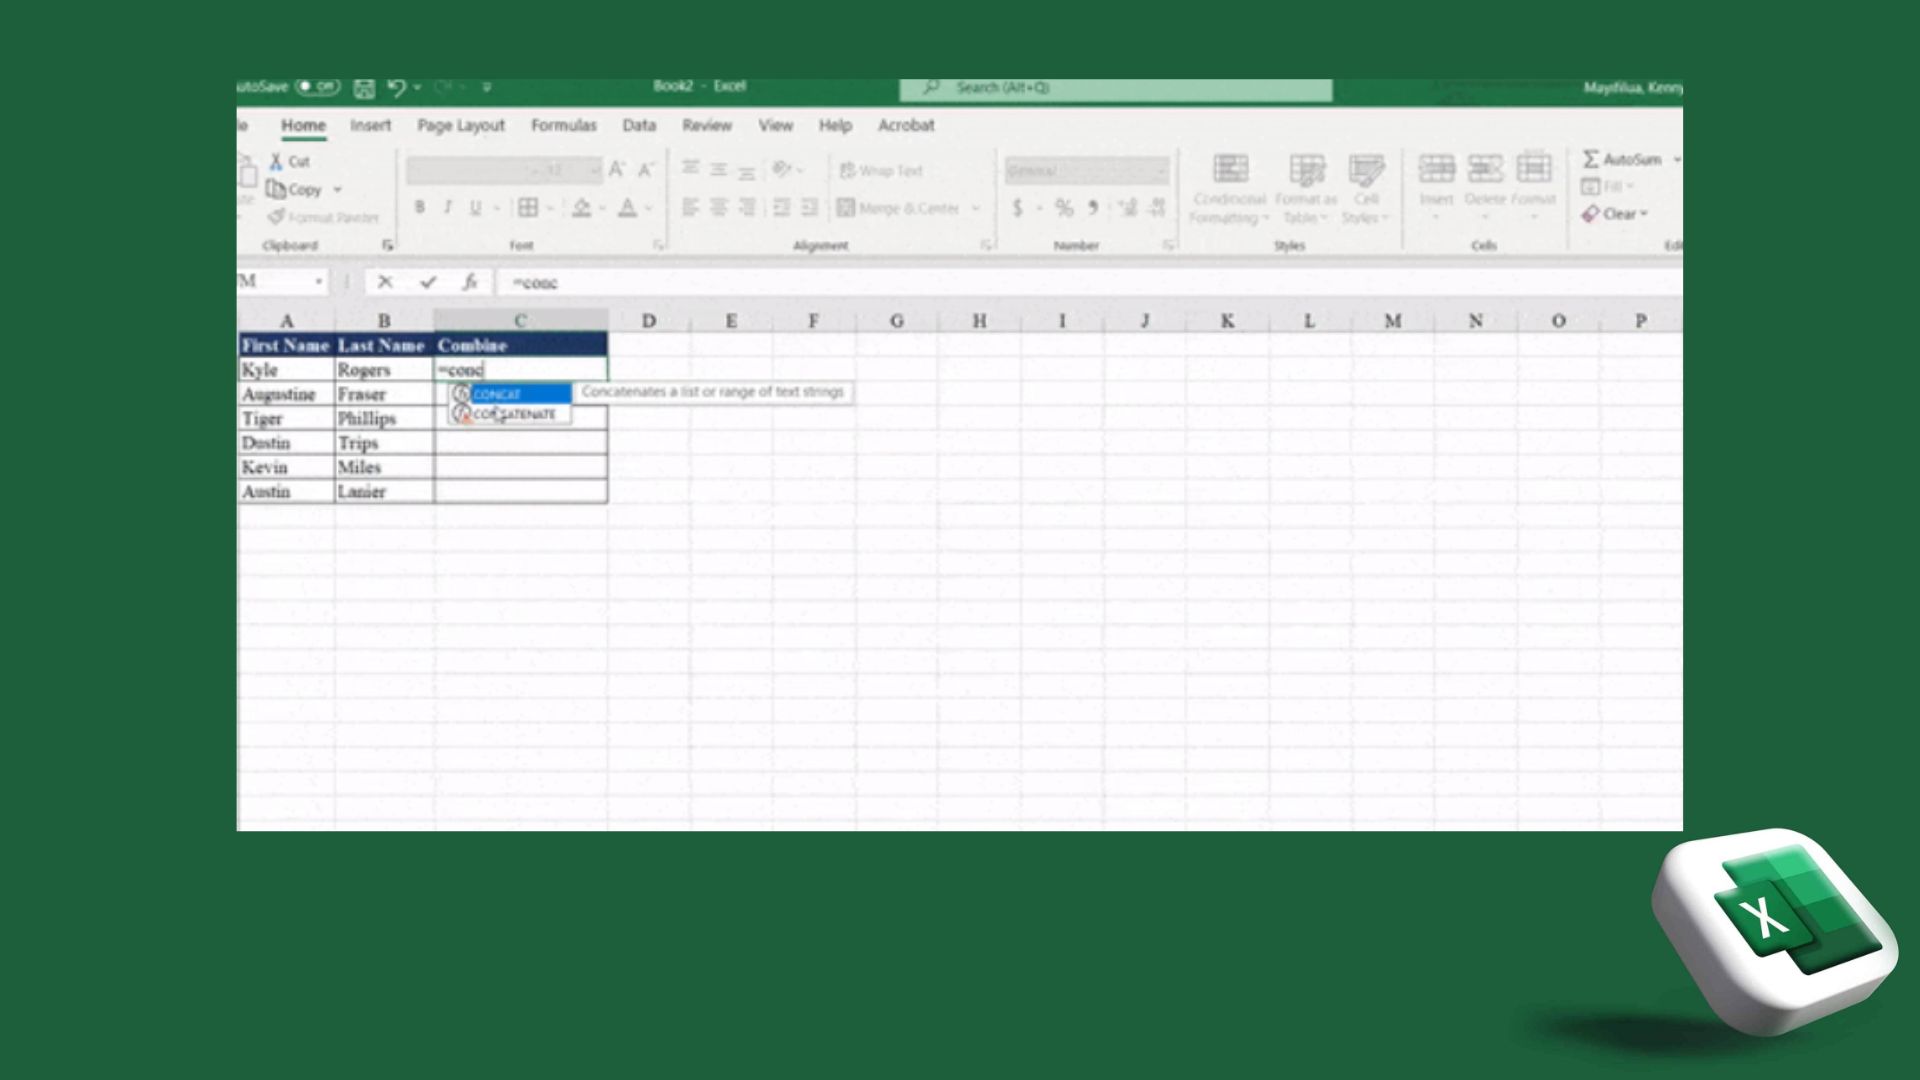Click Merge & Center button
The height and width of the screenshot is (1080, 1920).
pos(898,208)
